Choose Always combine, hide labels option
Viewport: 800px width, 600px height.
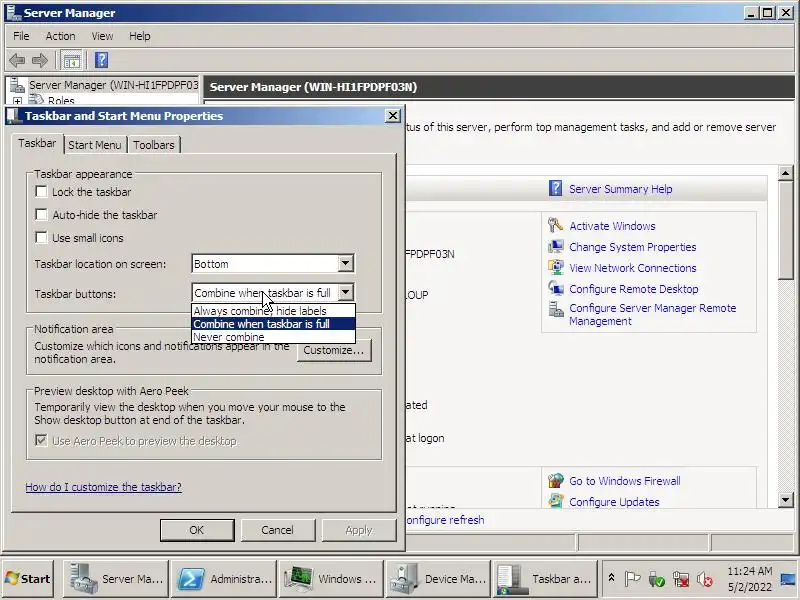coord(273,311)
